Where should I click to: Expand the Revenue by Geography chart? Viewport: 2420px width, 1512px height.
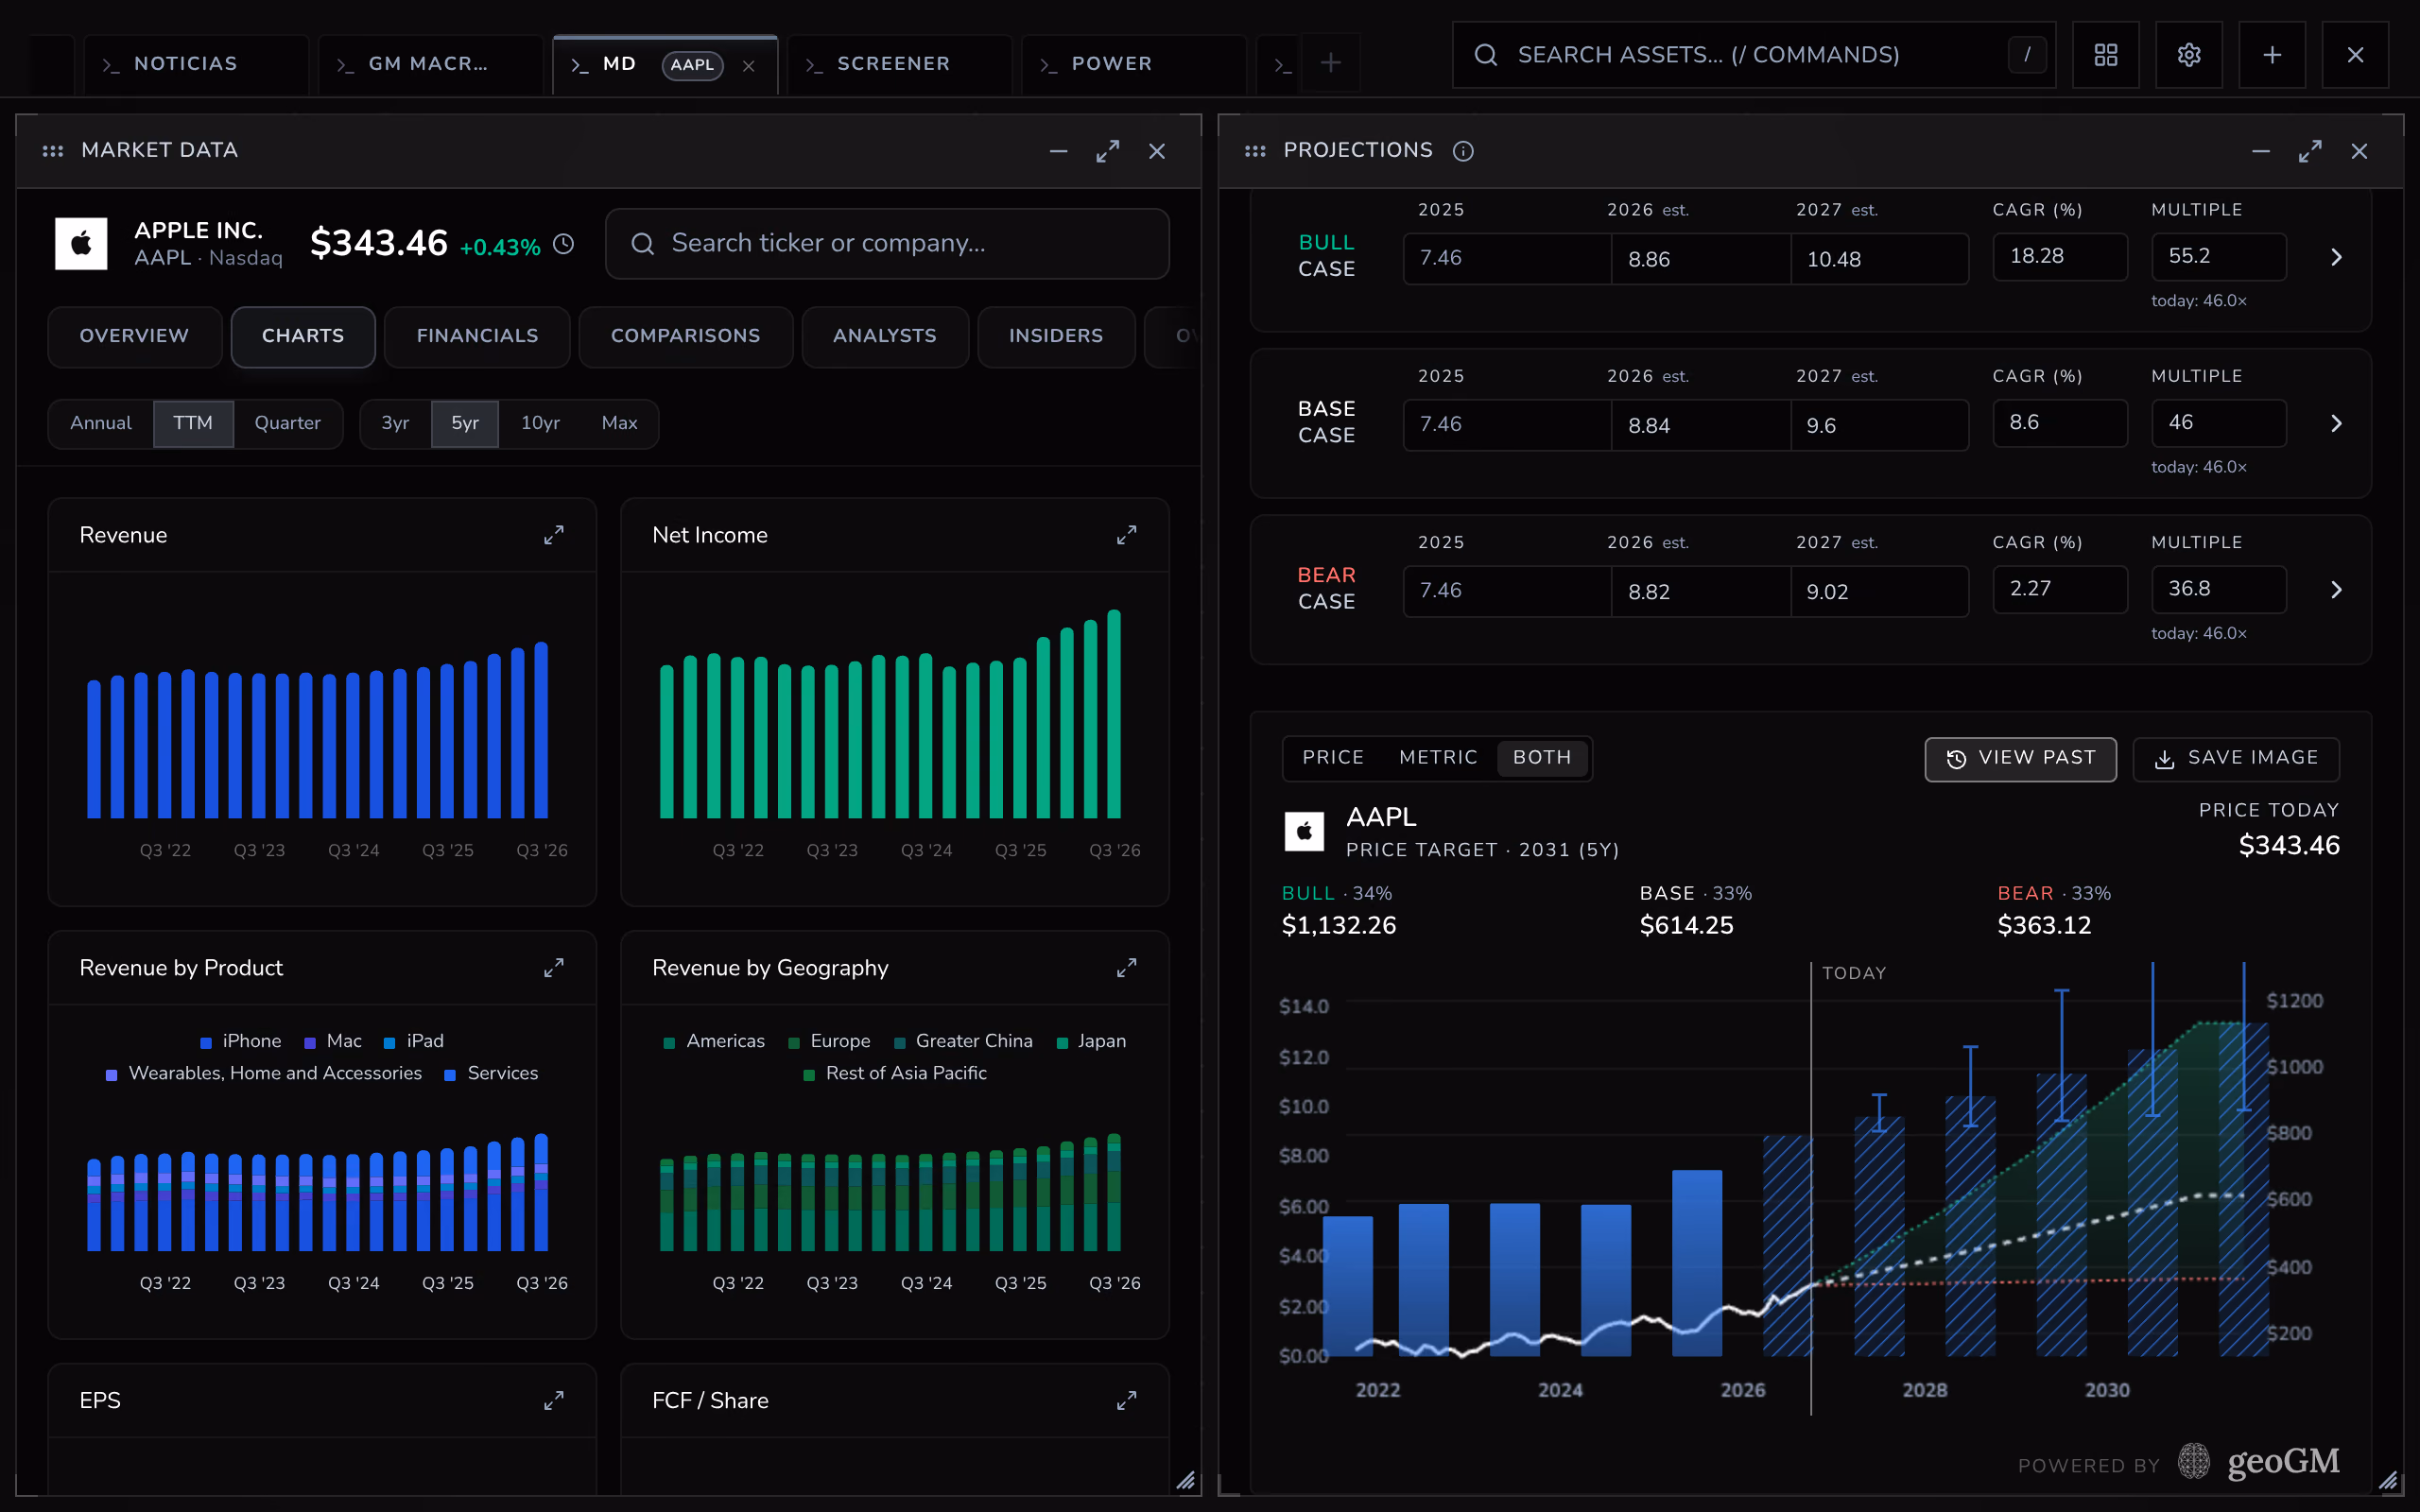tap(1127, 968)
